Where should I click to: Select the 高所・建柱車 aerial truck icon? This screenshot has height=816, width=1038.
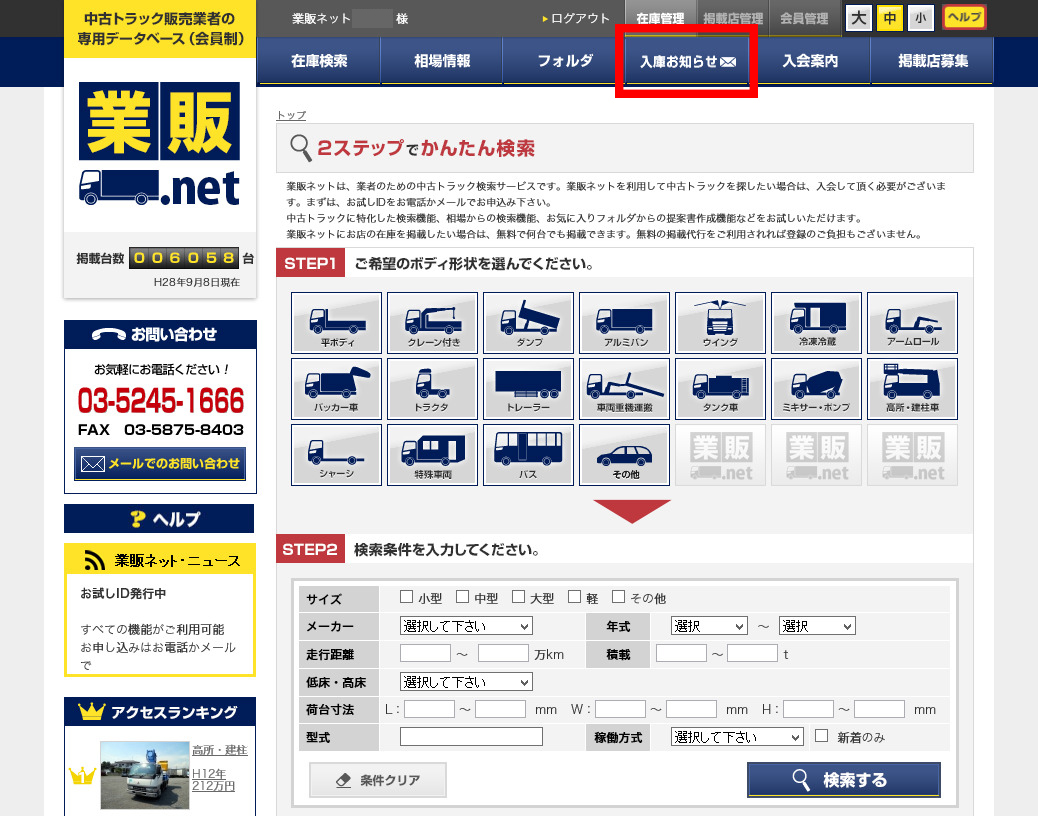click(912, 389)
